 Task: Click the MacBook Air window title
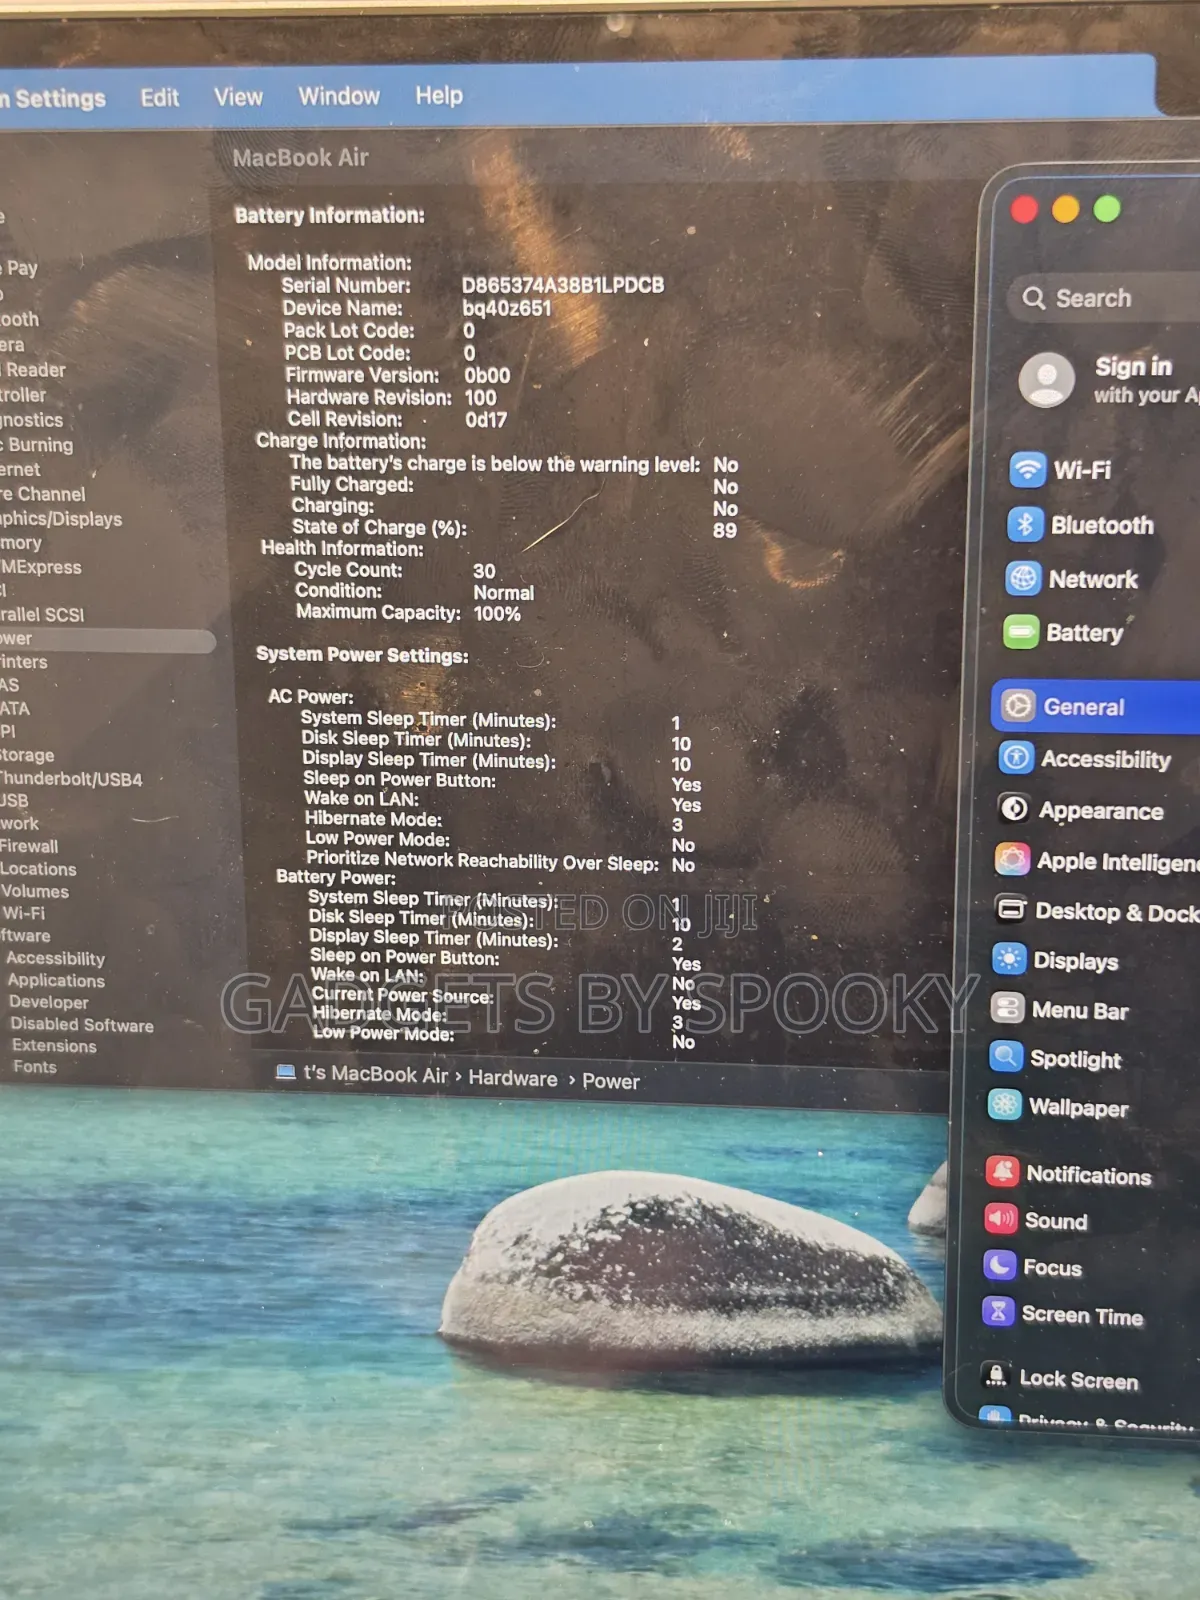click(301, 158)
